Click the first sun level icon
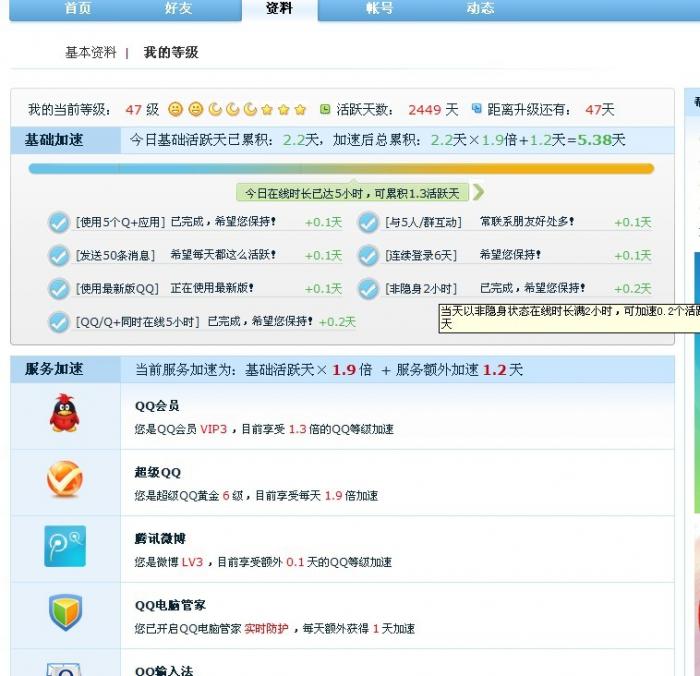 point(175,109)
